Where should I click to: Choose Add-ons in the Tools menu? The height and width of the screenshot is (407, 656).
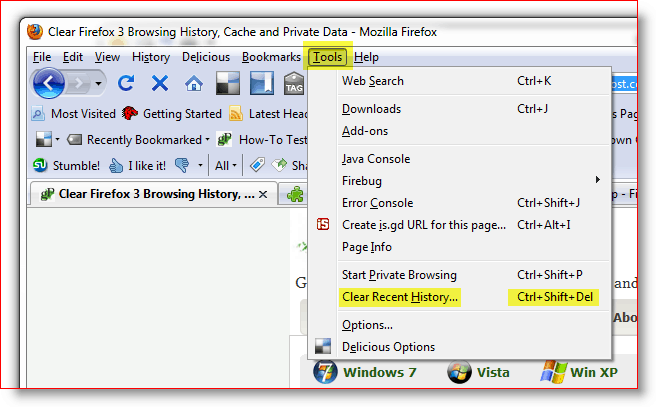coord(459,131)
